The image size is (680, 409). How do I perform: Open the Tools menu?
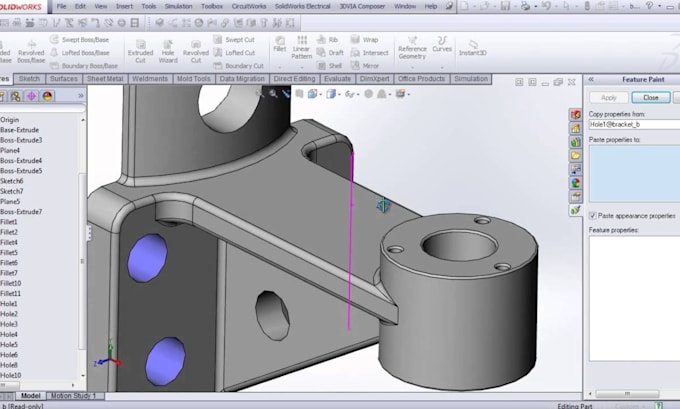149,6
